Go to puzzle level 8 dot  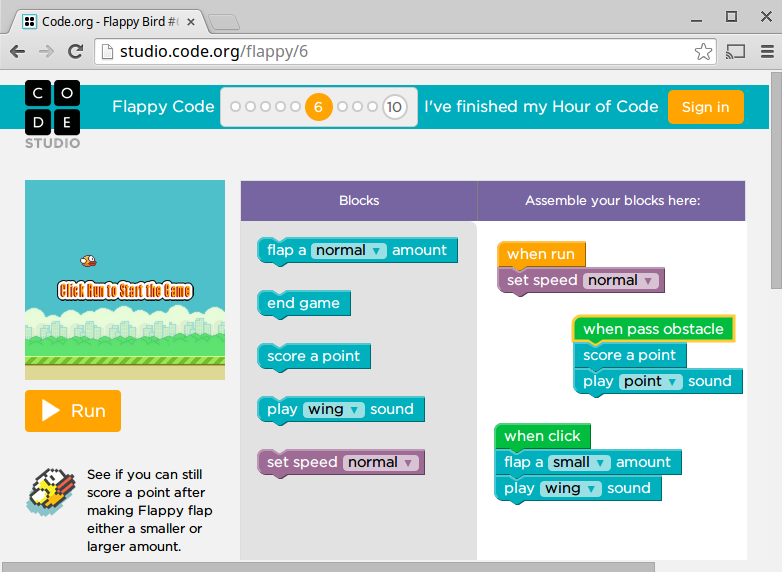click(x=358, y=106)
